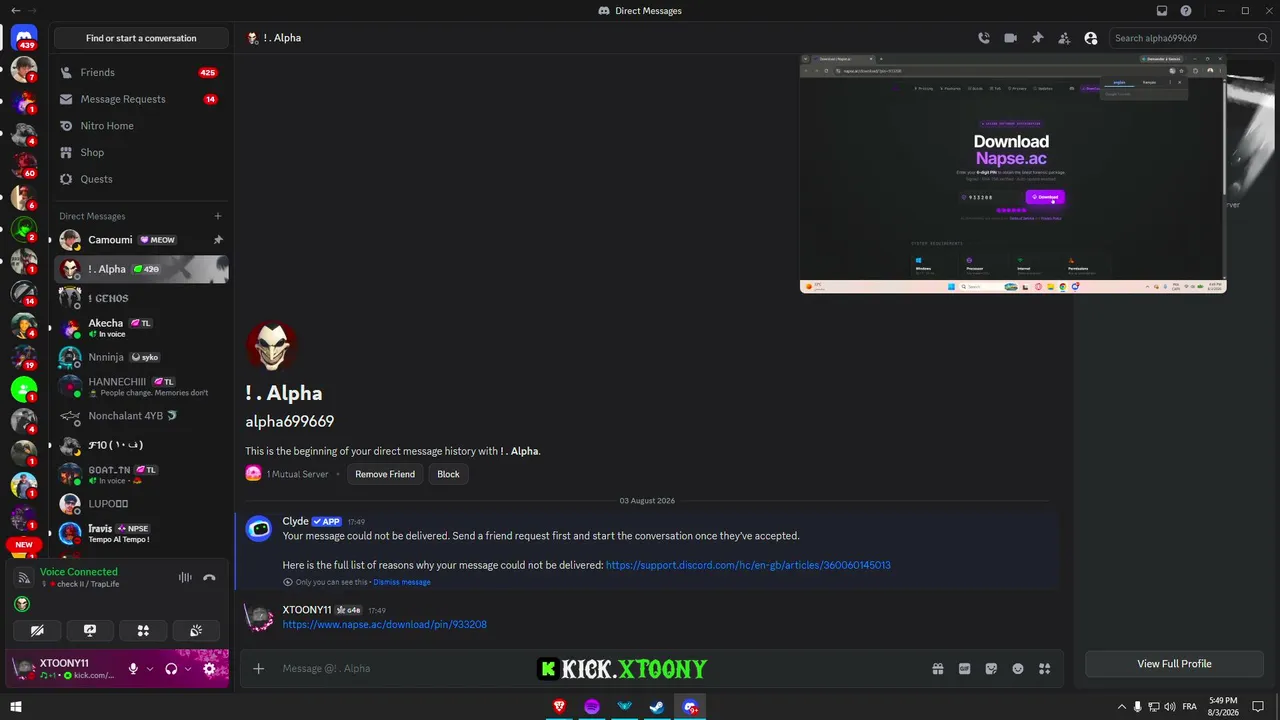Open apps launcher in the message bar

[1045, 669]
